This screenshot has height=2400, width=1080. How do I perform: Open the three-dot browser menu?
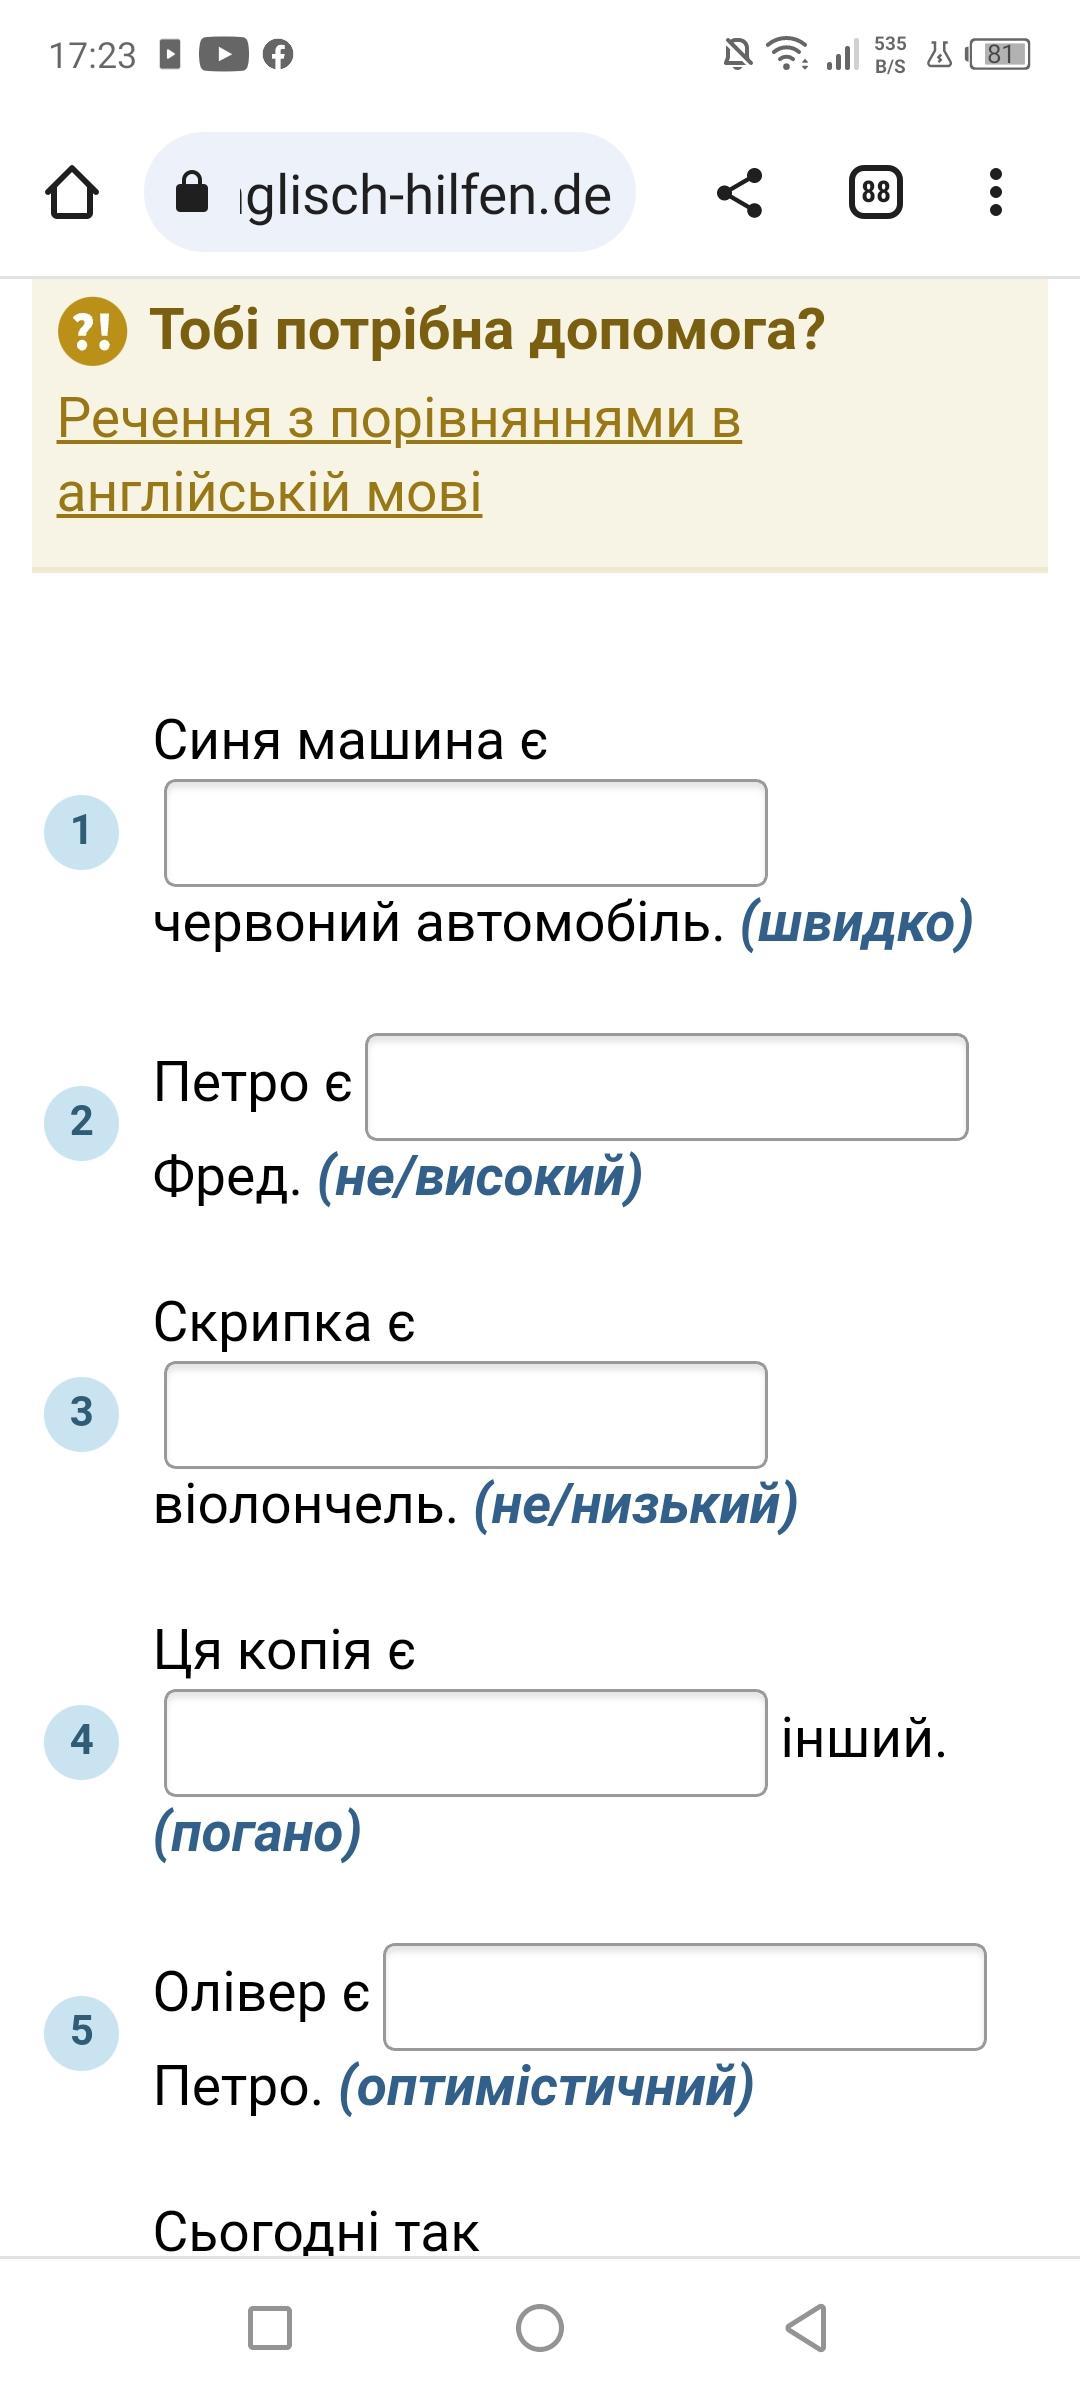pos(995,192)
